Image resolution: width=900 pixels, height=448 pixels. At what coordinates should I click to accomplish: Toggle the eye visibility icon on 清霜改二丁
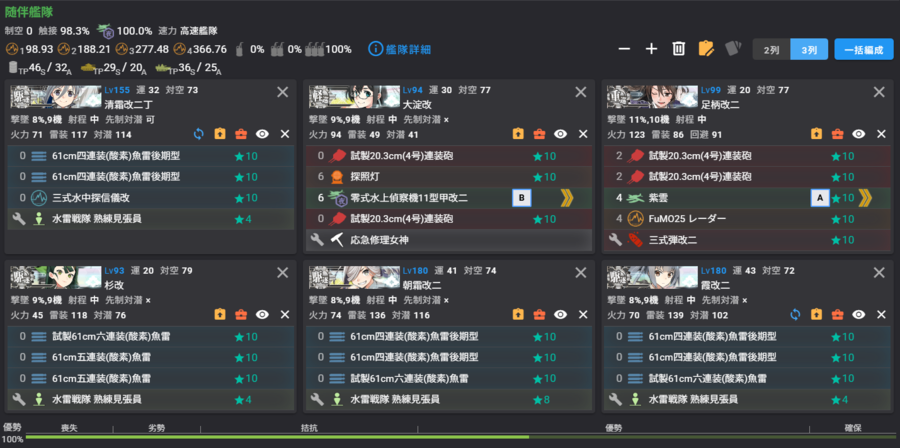(x=262, y=134)
